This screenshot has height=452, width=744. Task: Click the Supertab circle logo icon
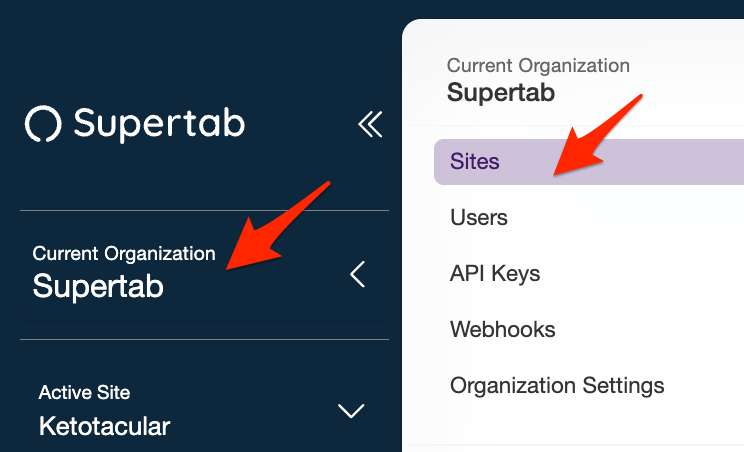point(43,124)
